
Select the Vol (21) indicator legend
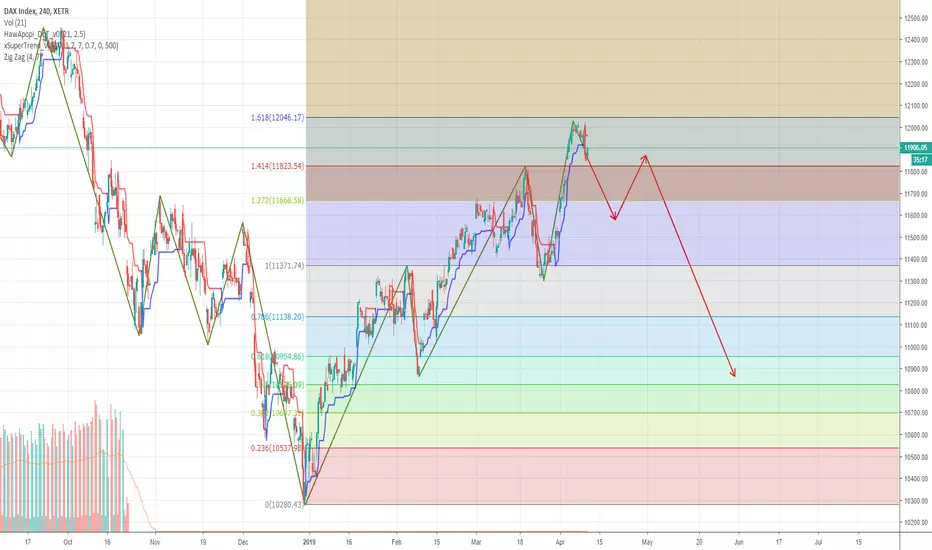tap(15, 23)
